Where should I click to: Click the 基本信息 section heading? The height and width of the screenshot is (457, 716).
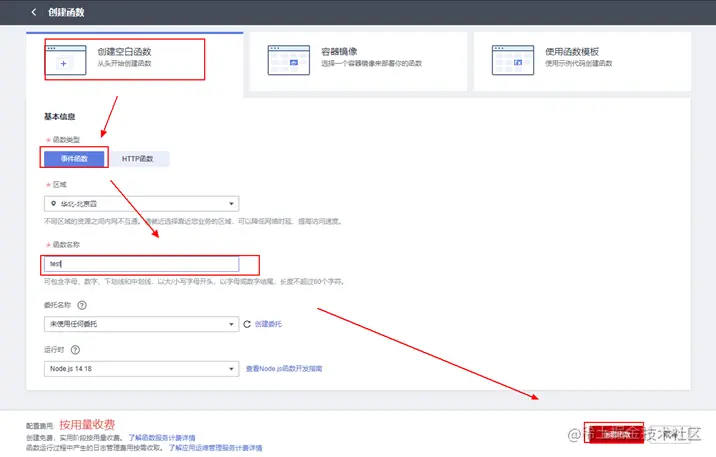59,116
